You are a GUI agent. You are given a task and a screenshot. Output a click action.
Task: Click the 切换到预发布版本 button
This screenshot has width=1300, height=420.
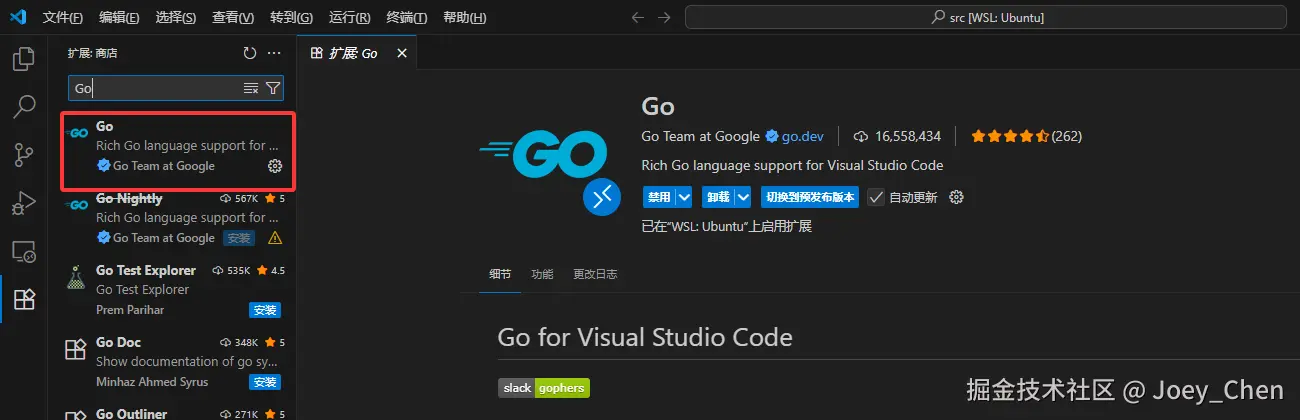click(810, 197)
